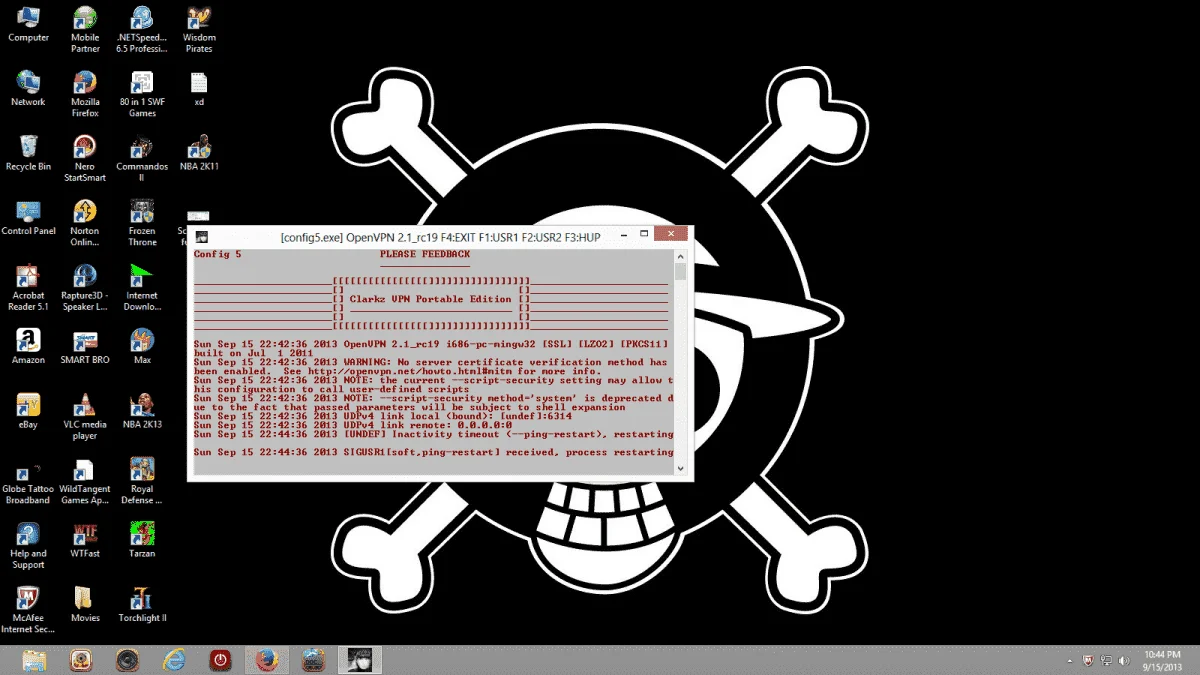
Task: Open the Tarzan desktop shortcut
Action: click(142, 538)
